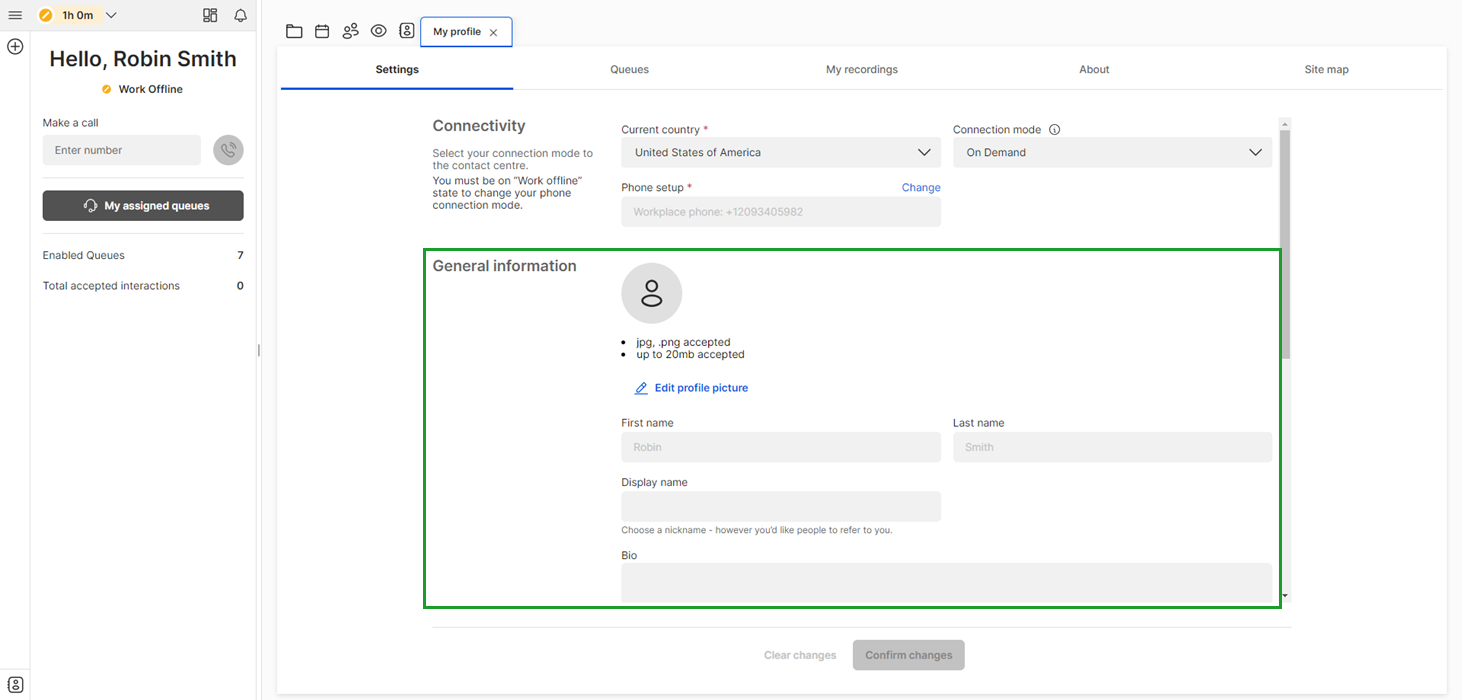Click the Change phone setup link
Image resolution: width=1462 pixels, height=700 pixels.
click(921, 187)
